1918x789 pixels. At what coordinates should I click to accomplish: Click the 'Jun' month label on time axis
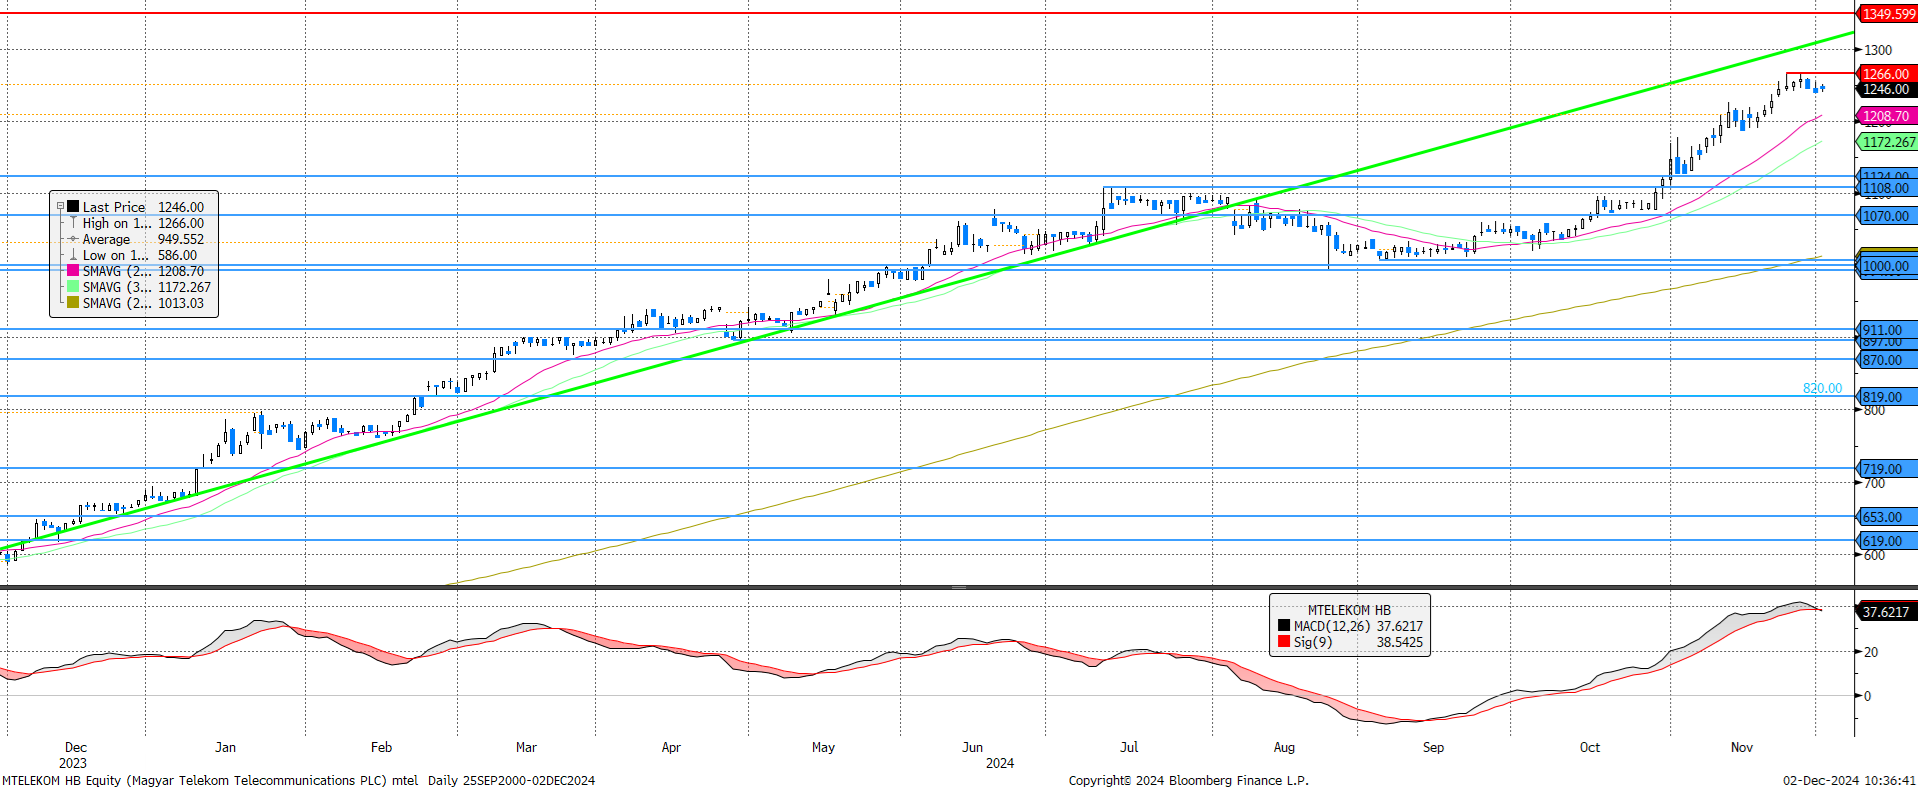[972, 747]
